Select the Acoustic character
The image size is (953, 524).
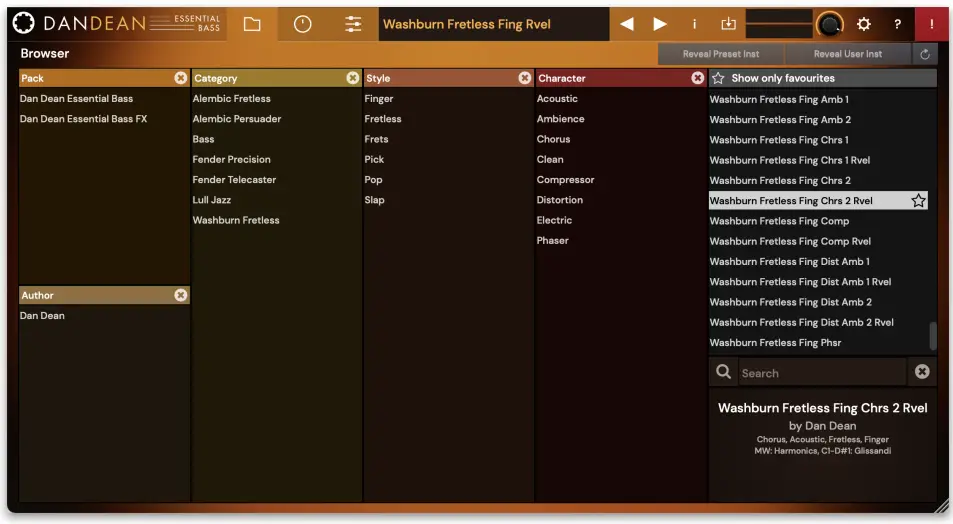557,98
